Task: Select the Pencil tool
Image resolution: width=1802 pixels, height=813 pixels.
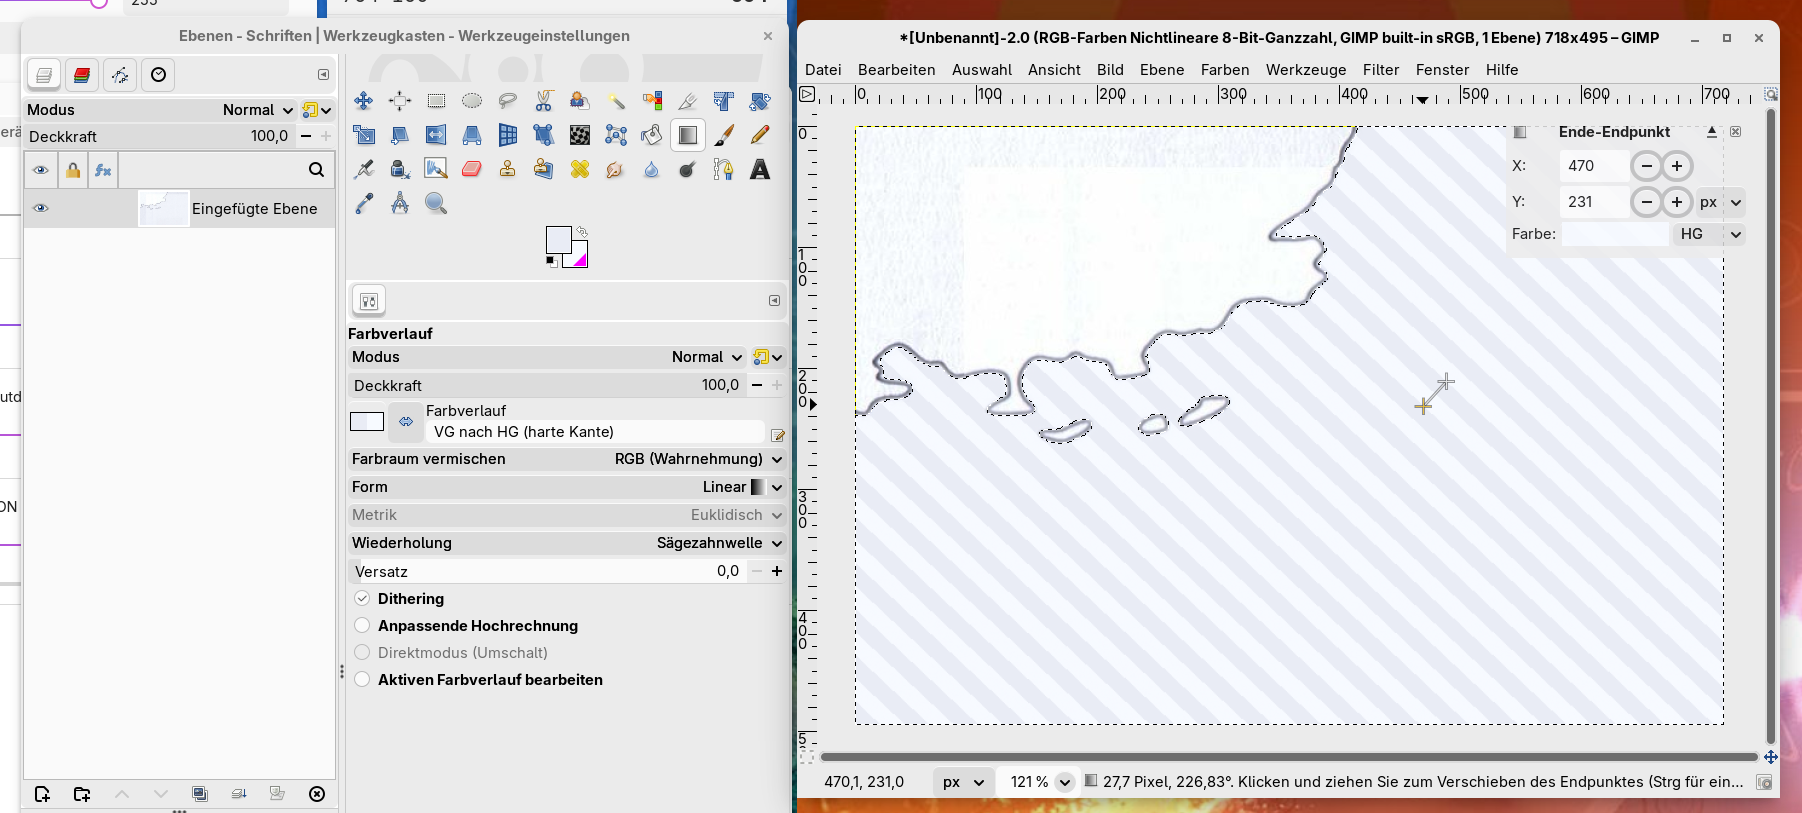Action: point(760,135)
